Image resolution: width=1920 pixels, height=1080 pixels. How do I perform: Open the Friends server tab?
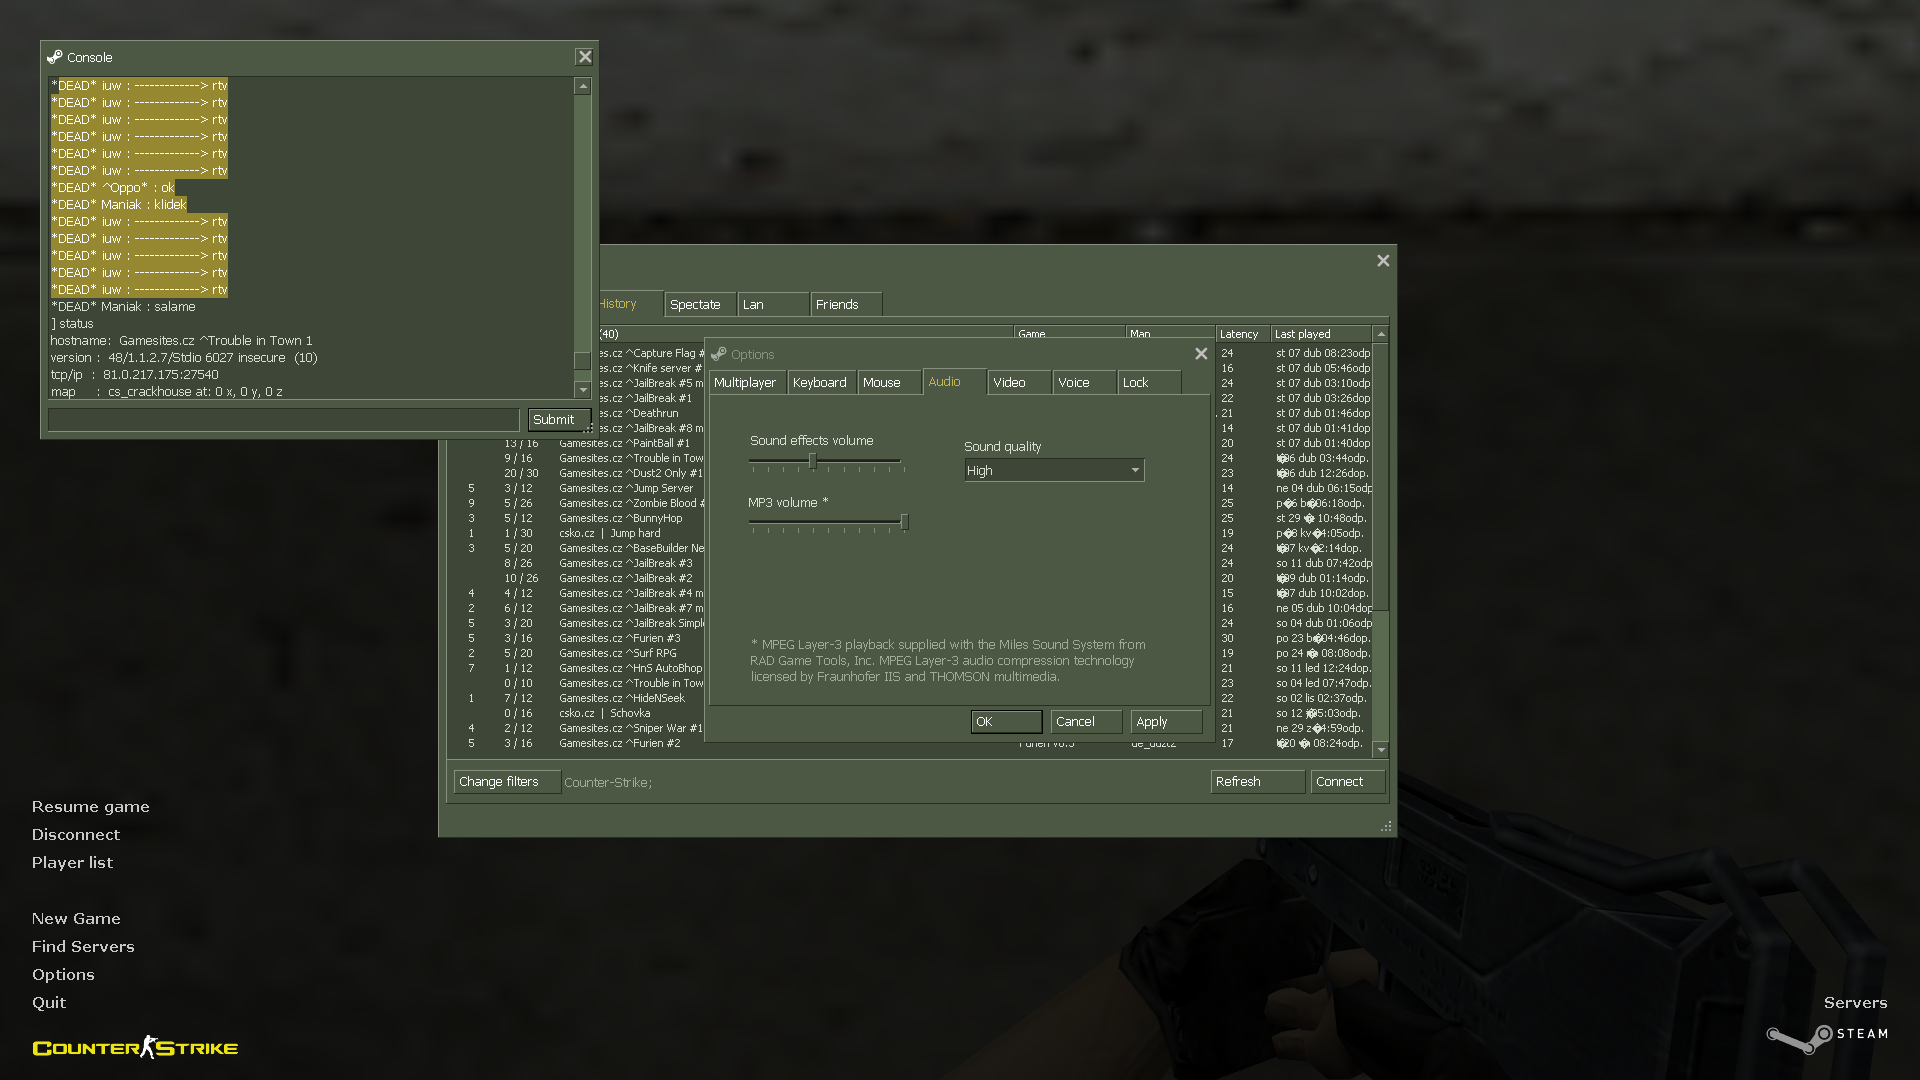point(838,304)
